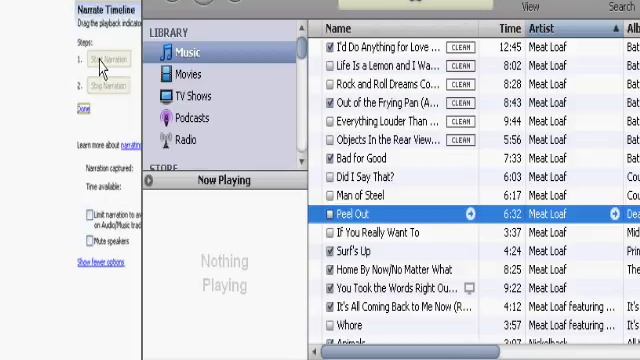This screenshot has height=360, width=640.
Task: Open the Music library icon
Action: pos(166,53)
